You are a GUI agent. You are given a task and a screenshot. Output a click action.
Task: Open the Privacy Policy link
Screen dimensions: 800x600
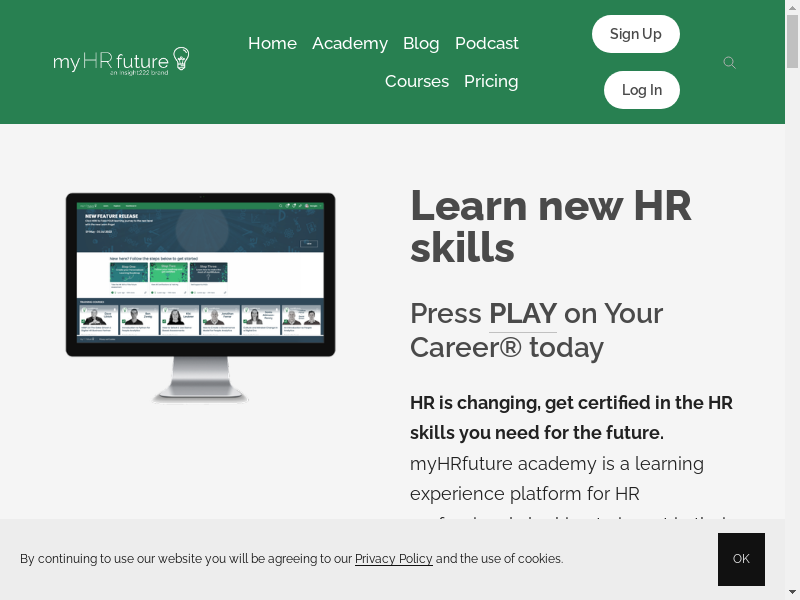tap(393, 559)
